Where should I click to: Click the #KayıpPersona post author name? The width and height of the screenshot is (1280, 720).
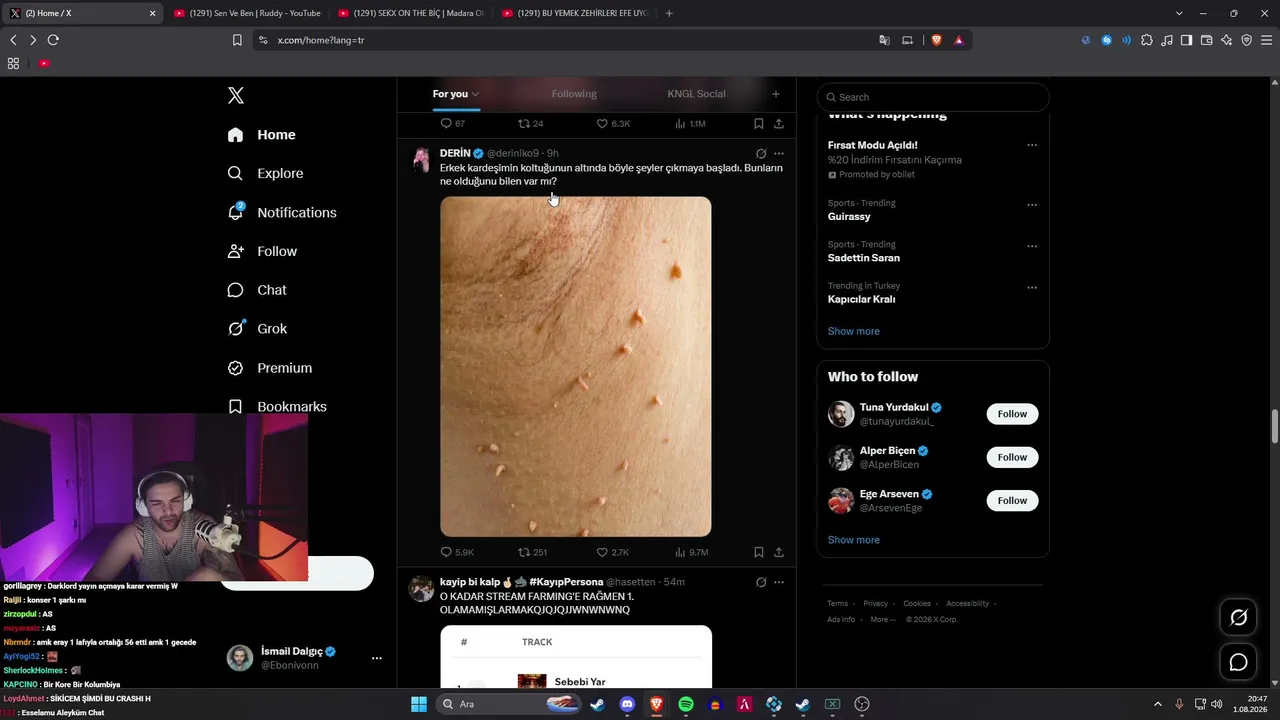[521, 582]
